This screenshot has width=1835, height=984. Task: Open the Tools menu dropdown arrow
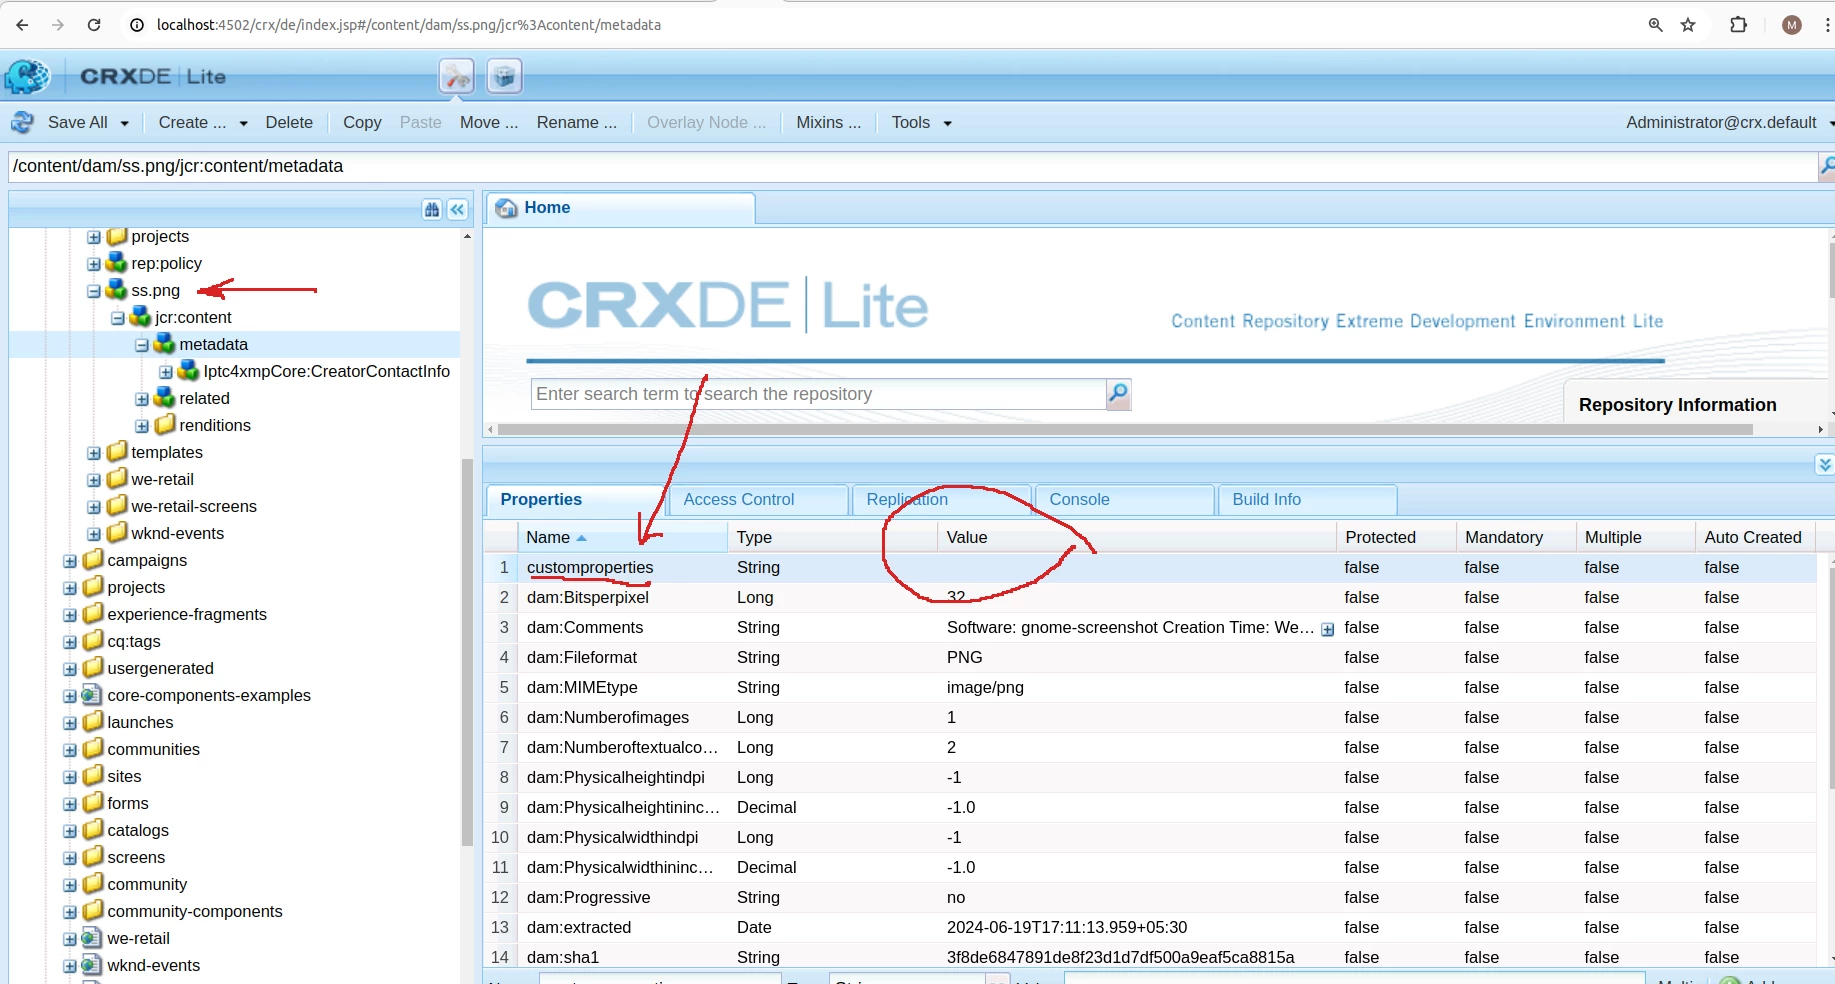coord(947,124)
